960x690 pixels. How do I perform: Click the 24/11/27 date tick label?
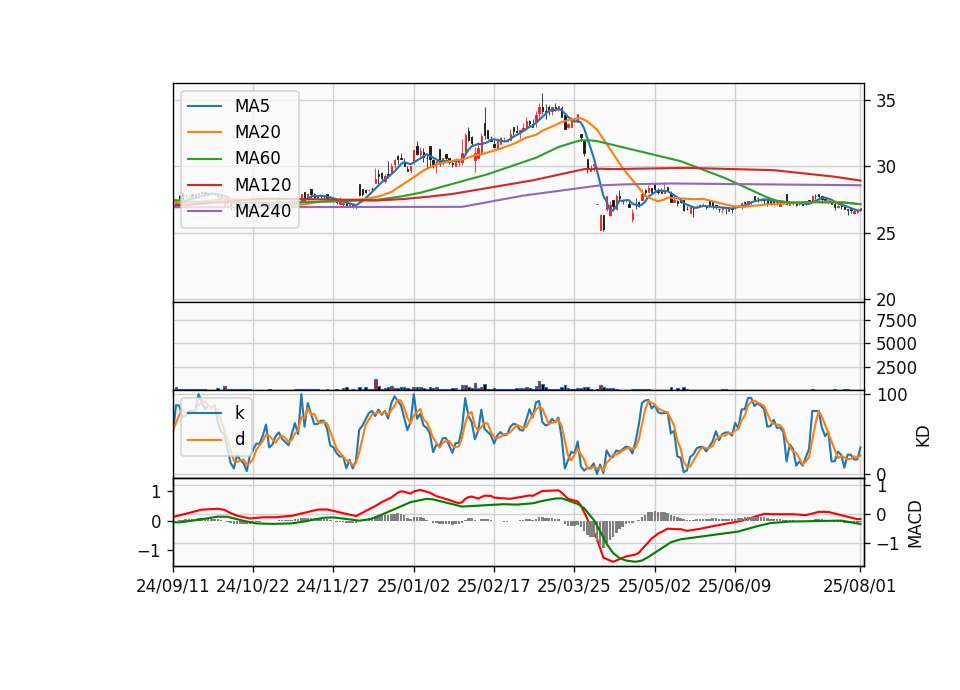coord(333,586)
